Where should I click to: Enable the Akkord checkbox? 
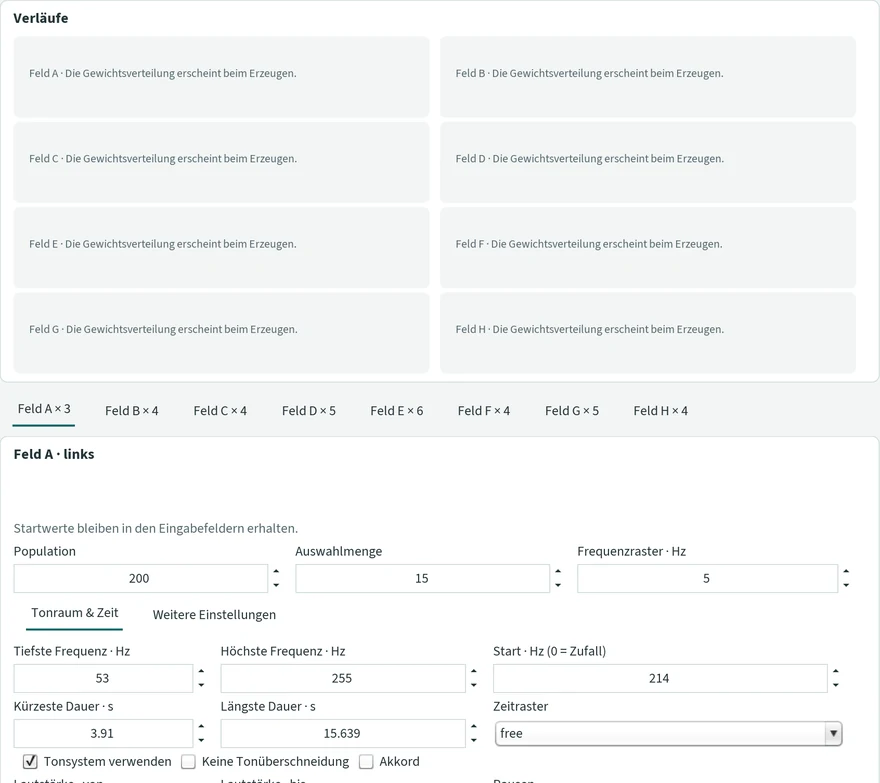click(366, 762)
